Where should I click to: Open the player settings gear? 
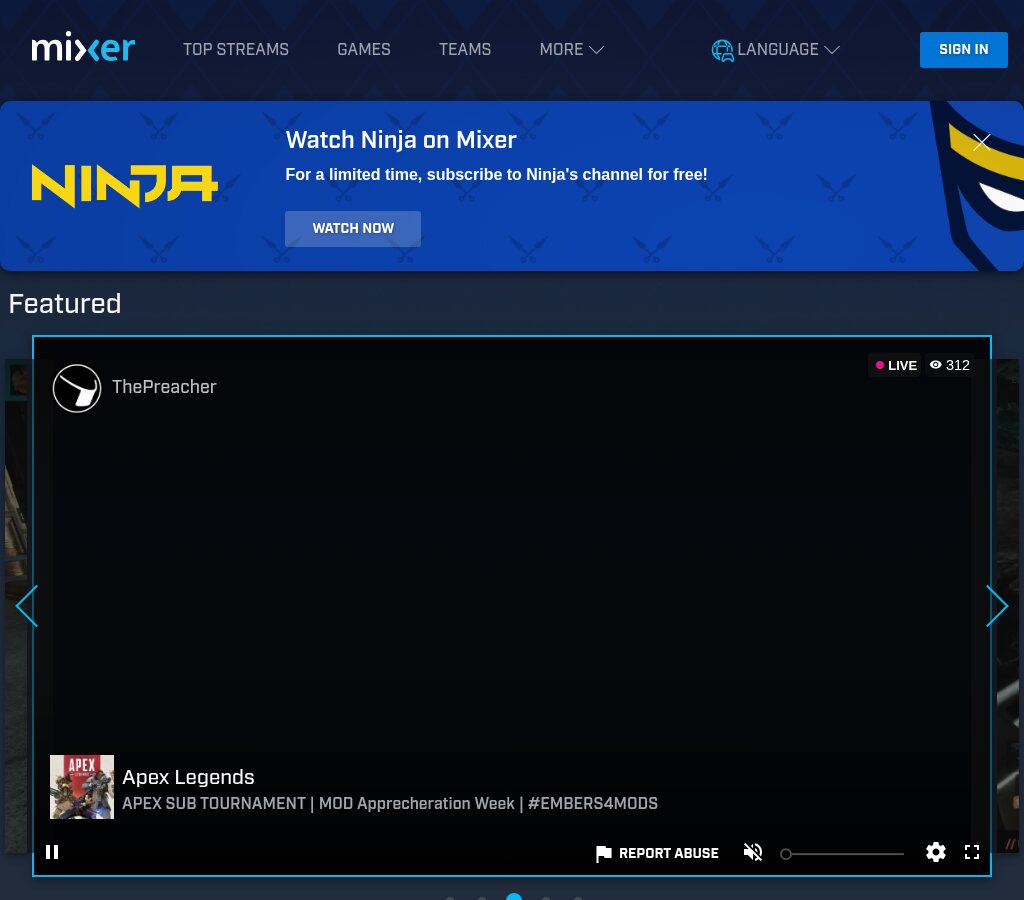(936, 852)
